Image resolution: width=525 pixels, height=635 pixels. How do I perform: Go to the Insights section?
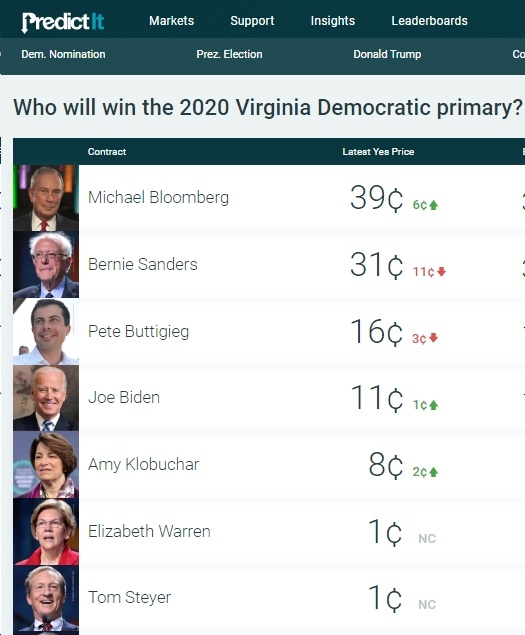(x=333, y=21)
